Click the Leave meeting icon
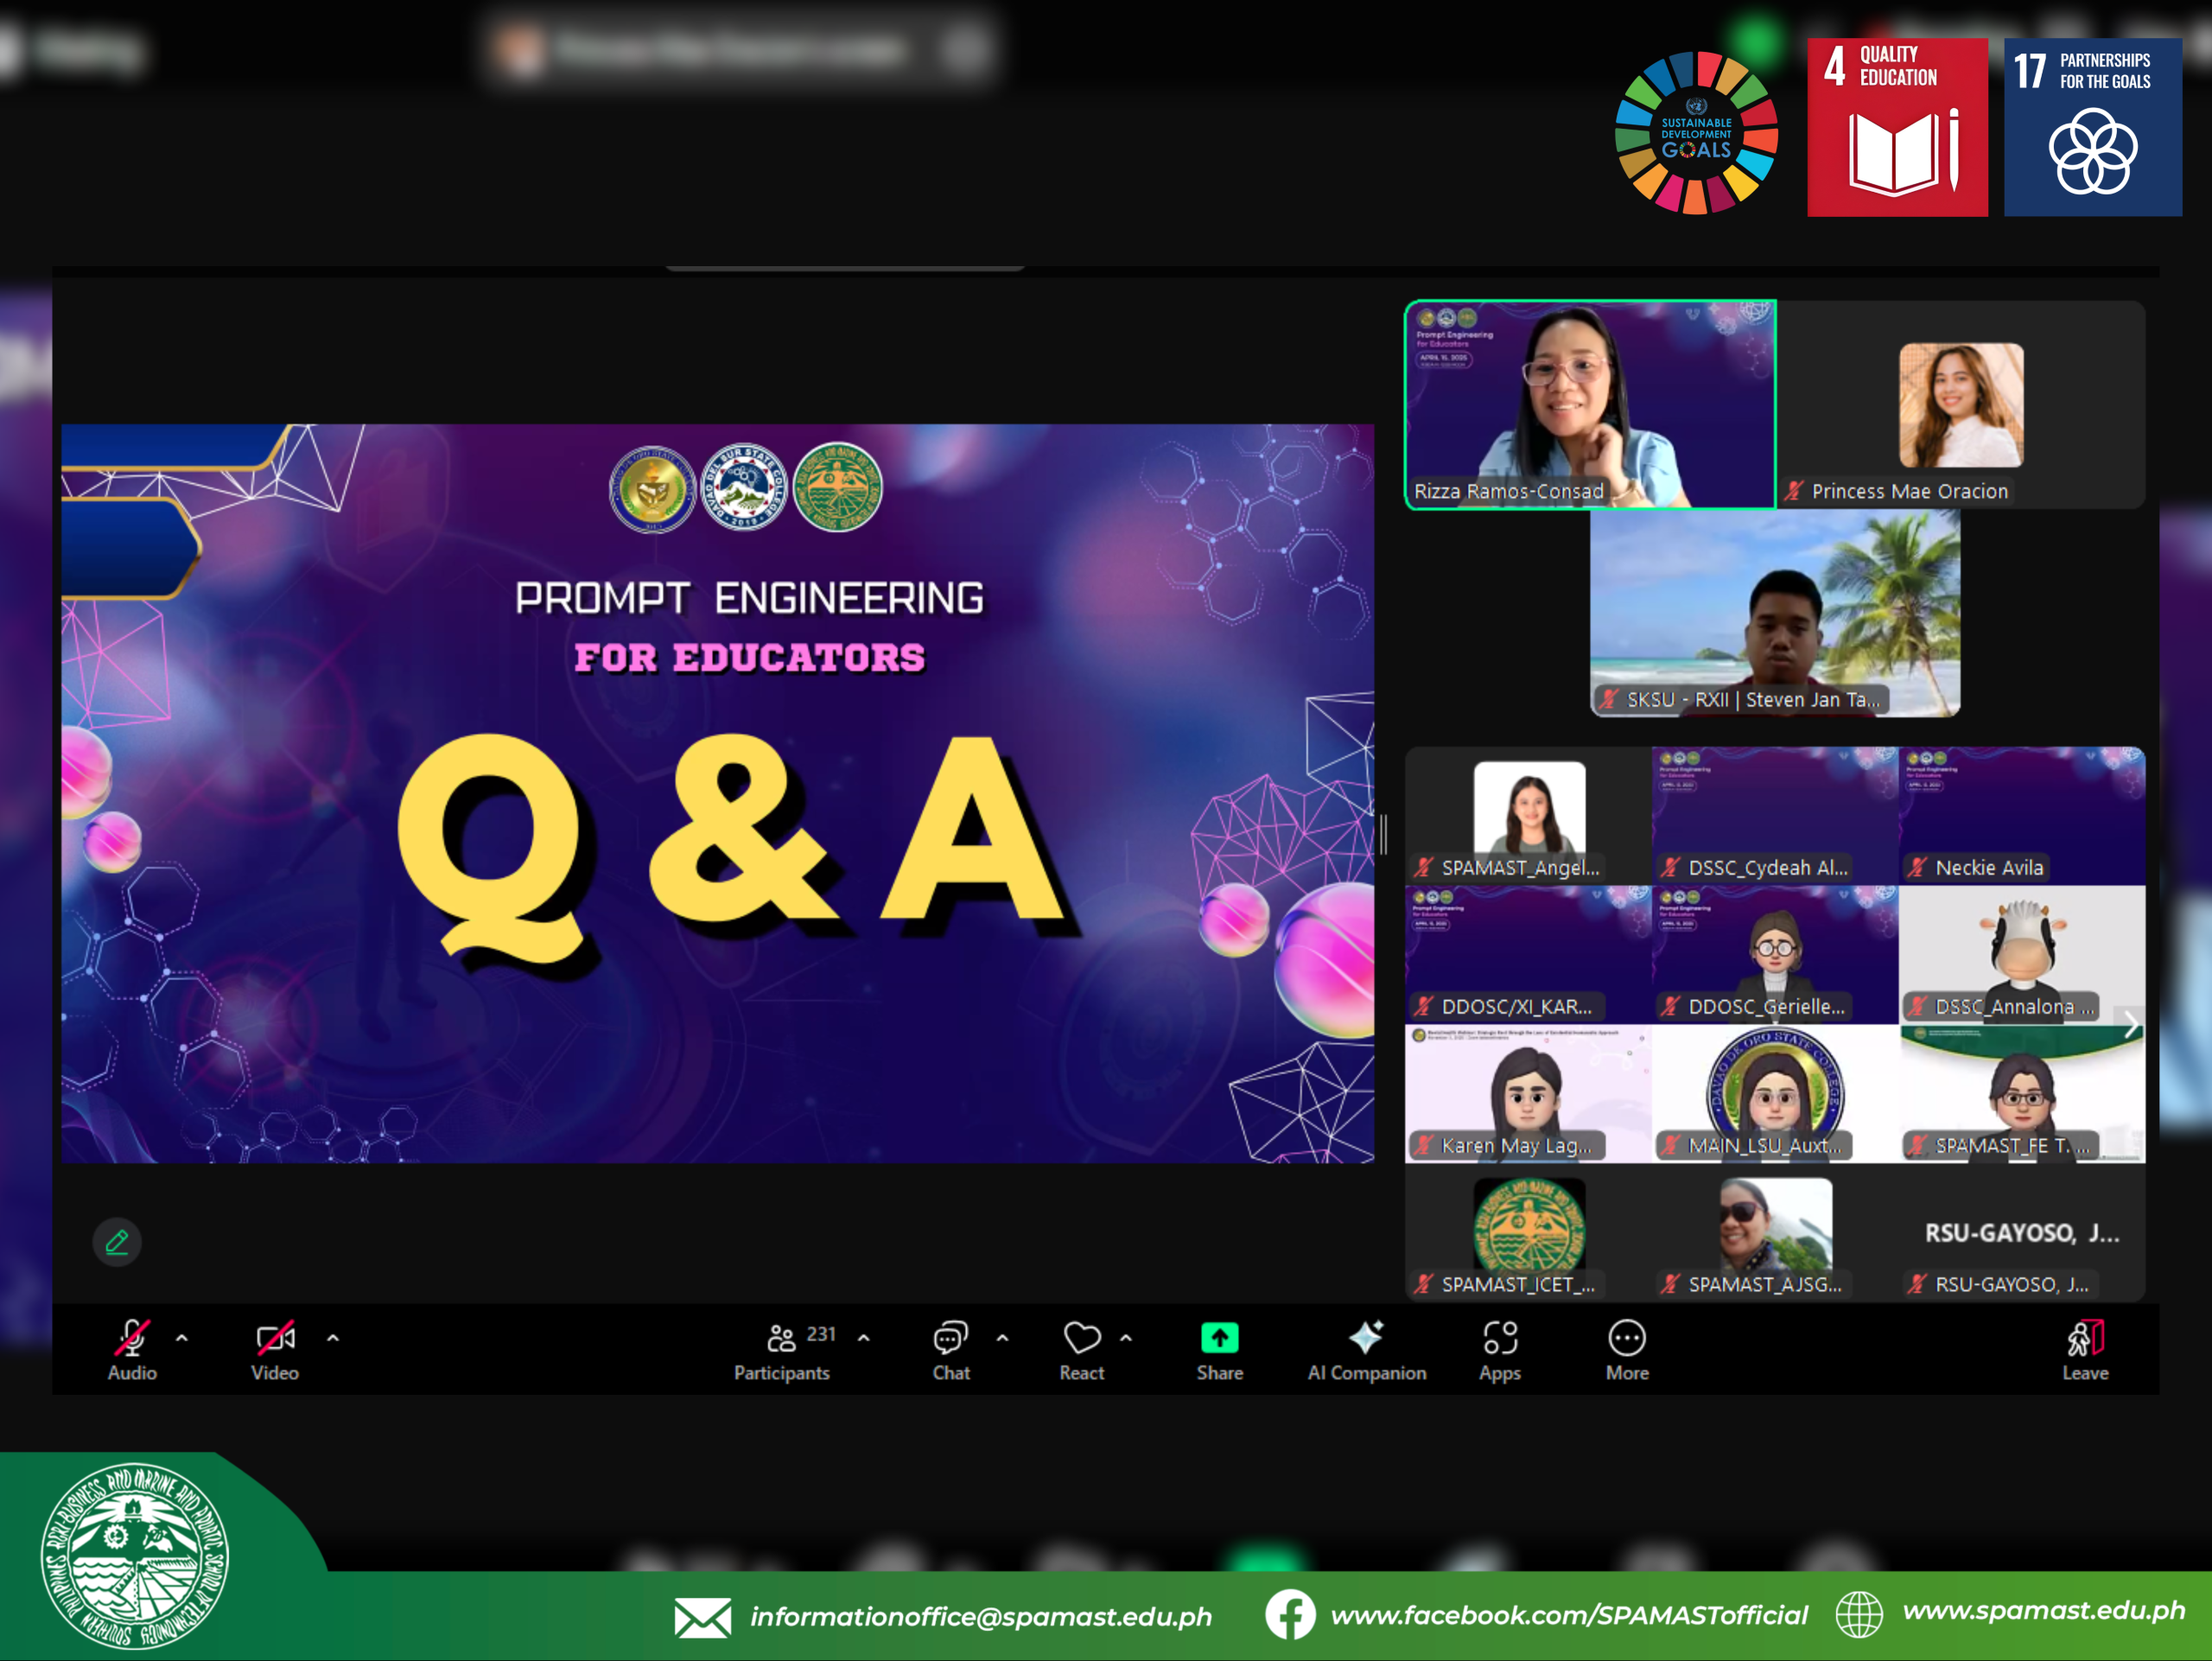Image resolution: width=2212 pixels, height=1661 pixels. 2085,1338
